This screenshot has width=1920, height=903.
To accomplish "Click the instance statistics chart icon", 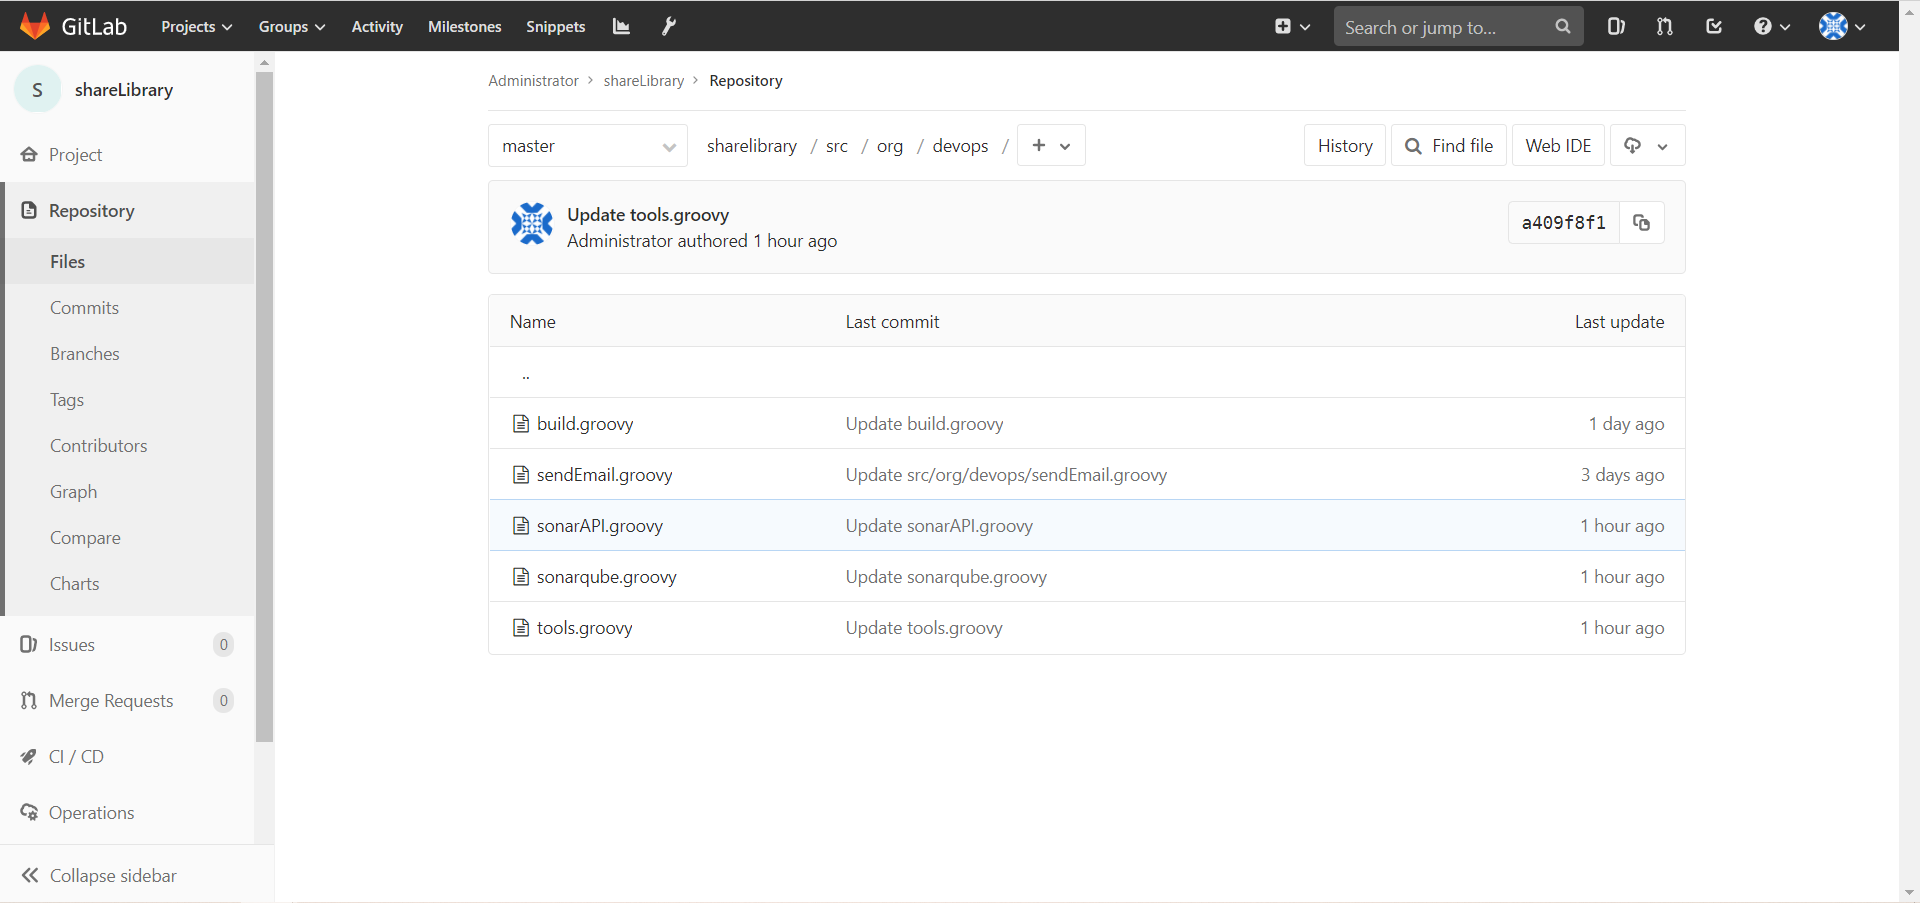I will pos(621,27).
